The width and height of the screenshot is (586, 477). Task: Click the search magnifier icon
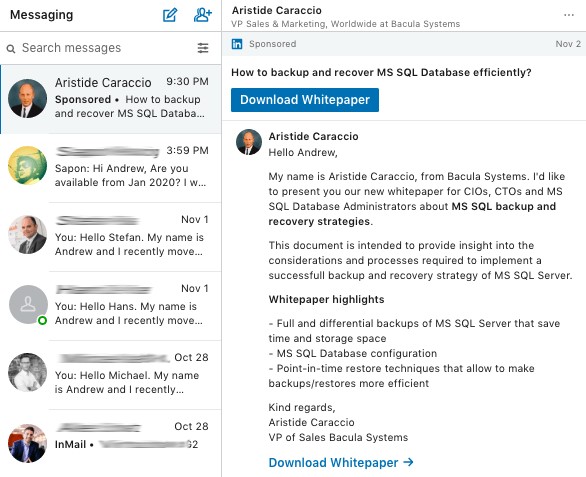[x=11, y=49]
